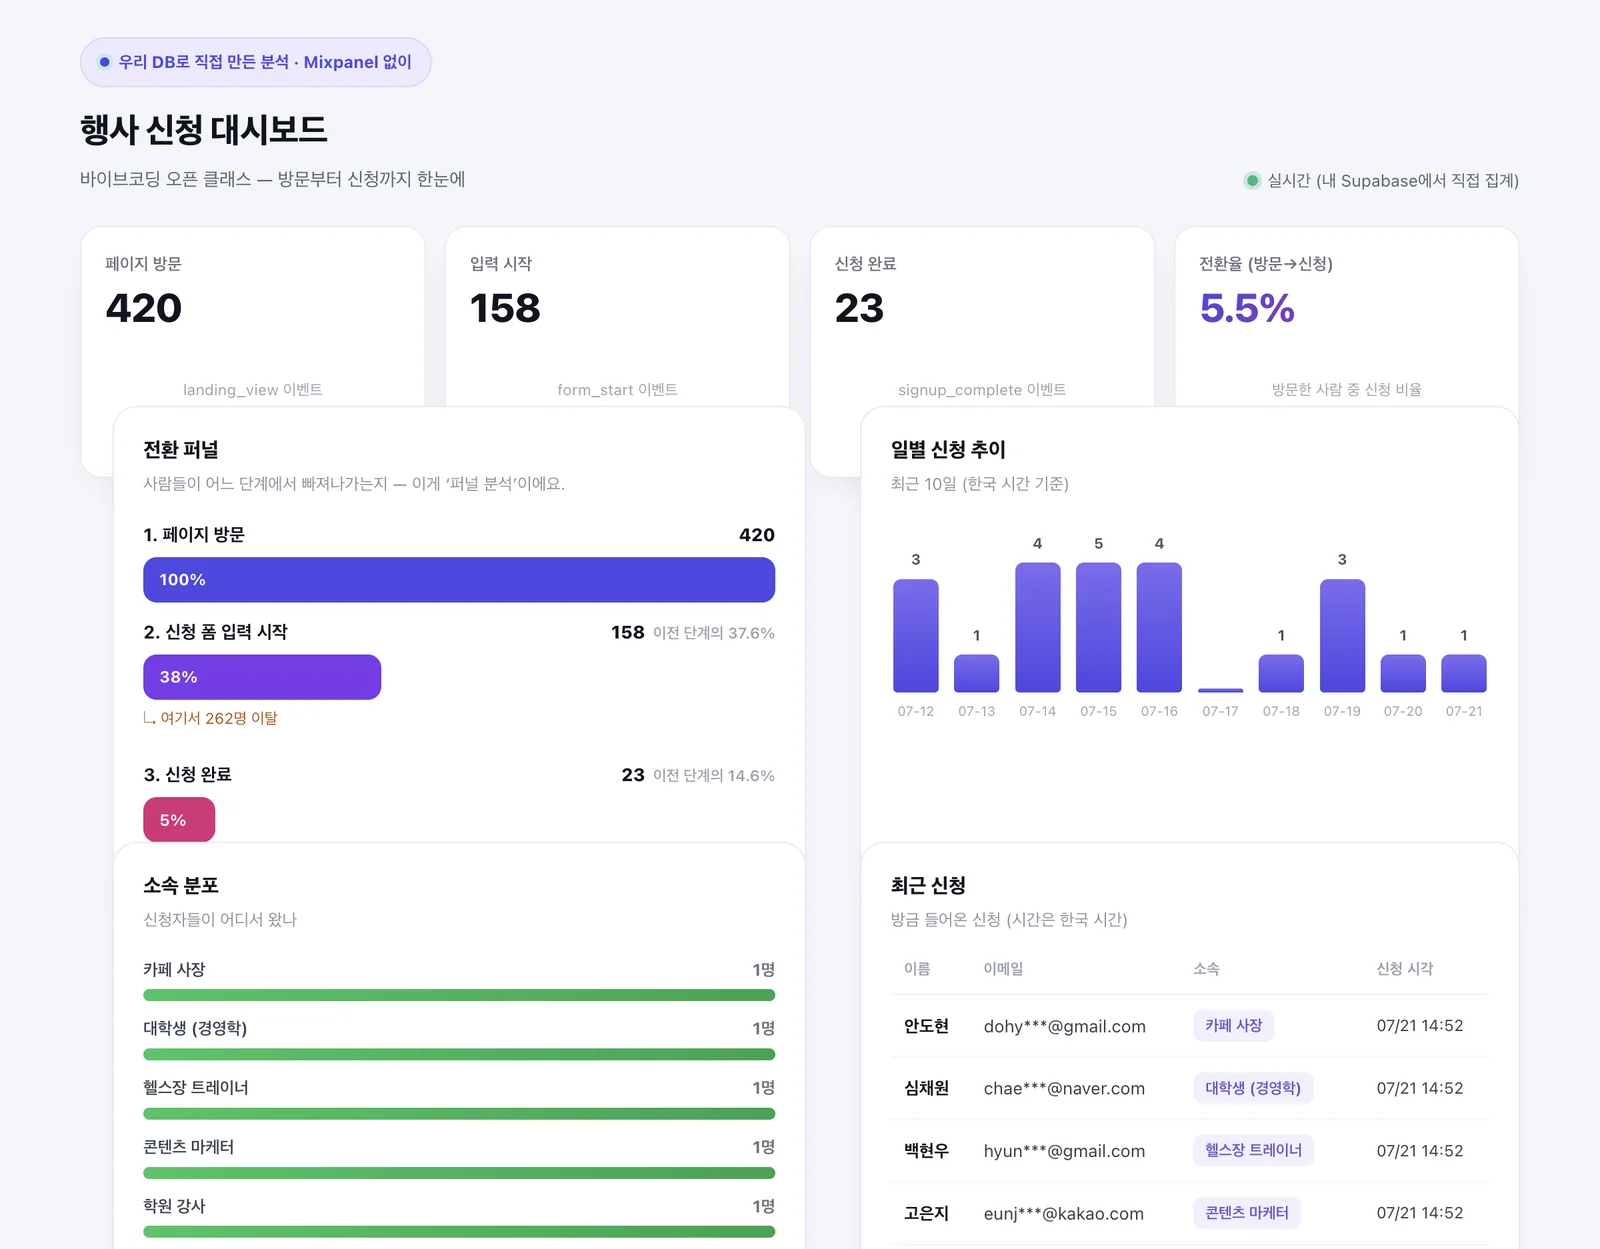Click the 07-21 bar in daily chart
The image size is (1600, 1249).
point(1464,673)
